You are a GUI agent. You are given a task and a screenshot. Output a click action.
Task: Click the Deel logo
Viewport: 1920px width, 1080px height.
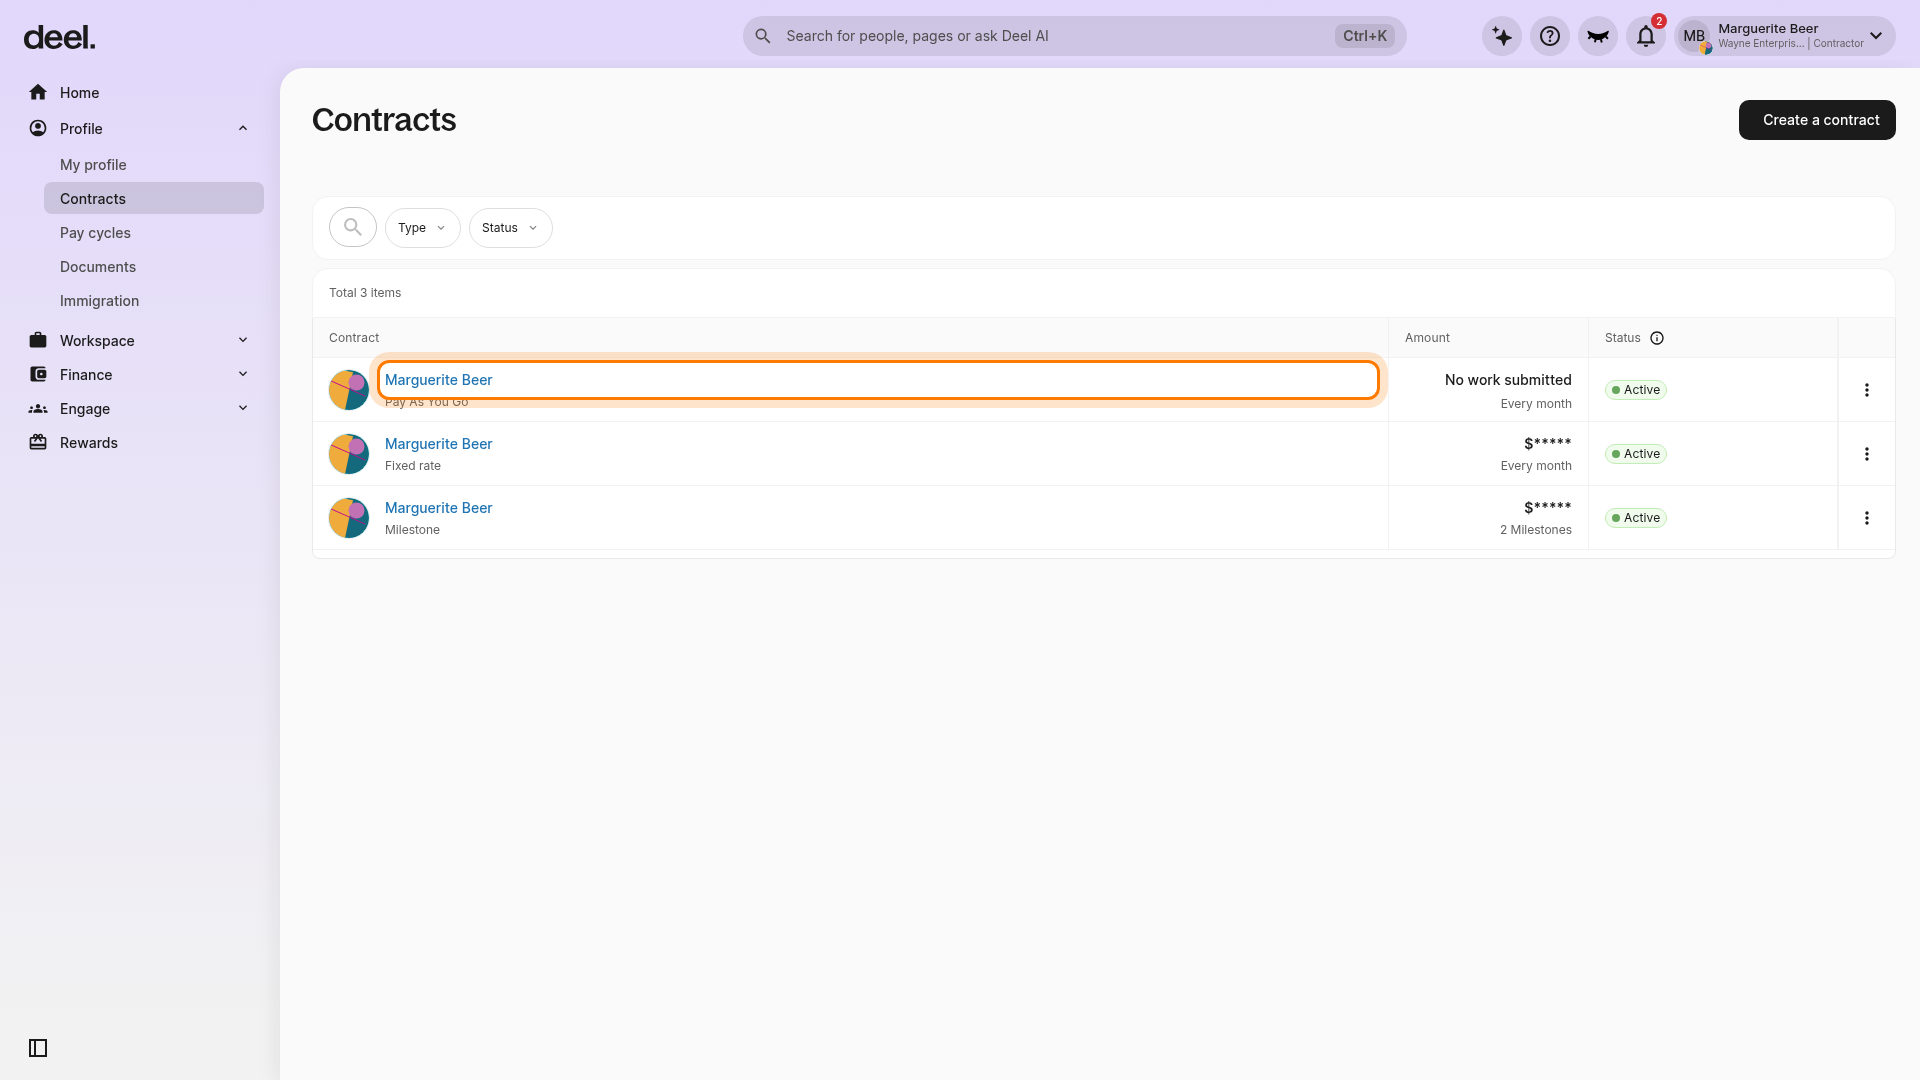(59, 38)
